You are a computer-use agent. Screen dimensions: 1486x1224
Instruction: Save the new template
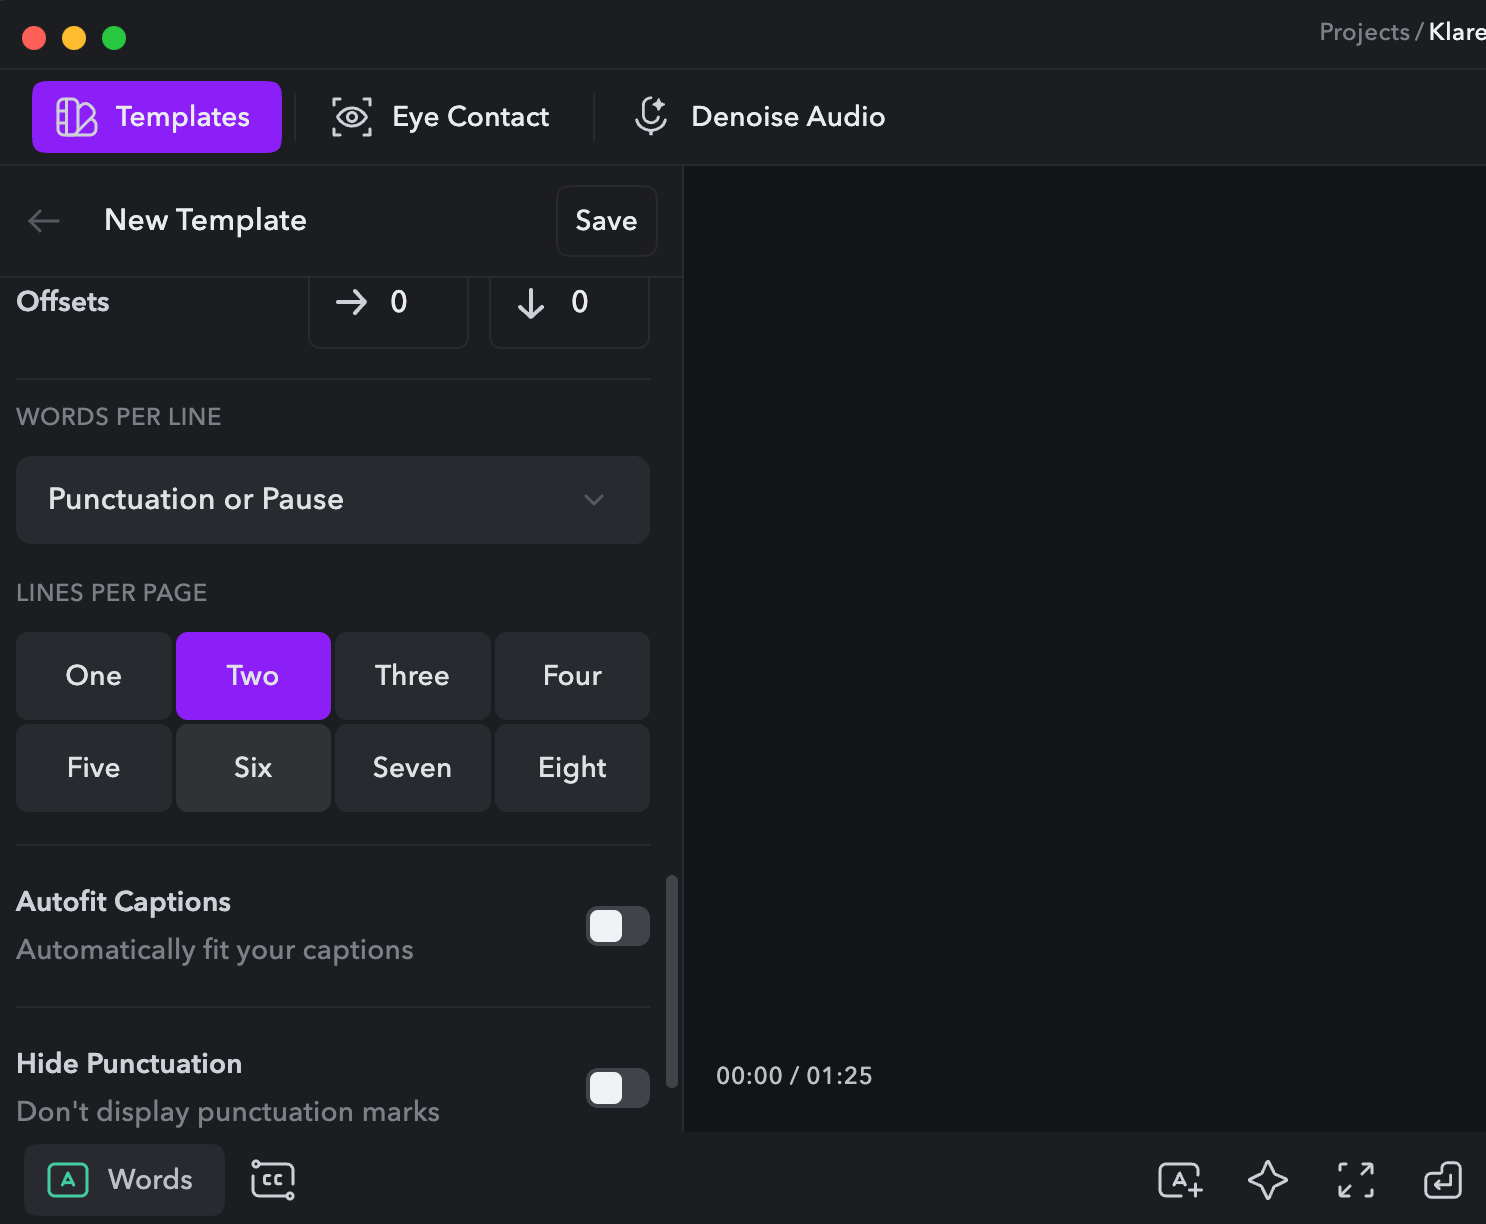point(606,221)
